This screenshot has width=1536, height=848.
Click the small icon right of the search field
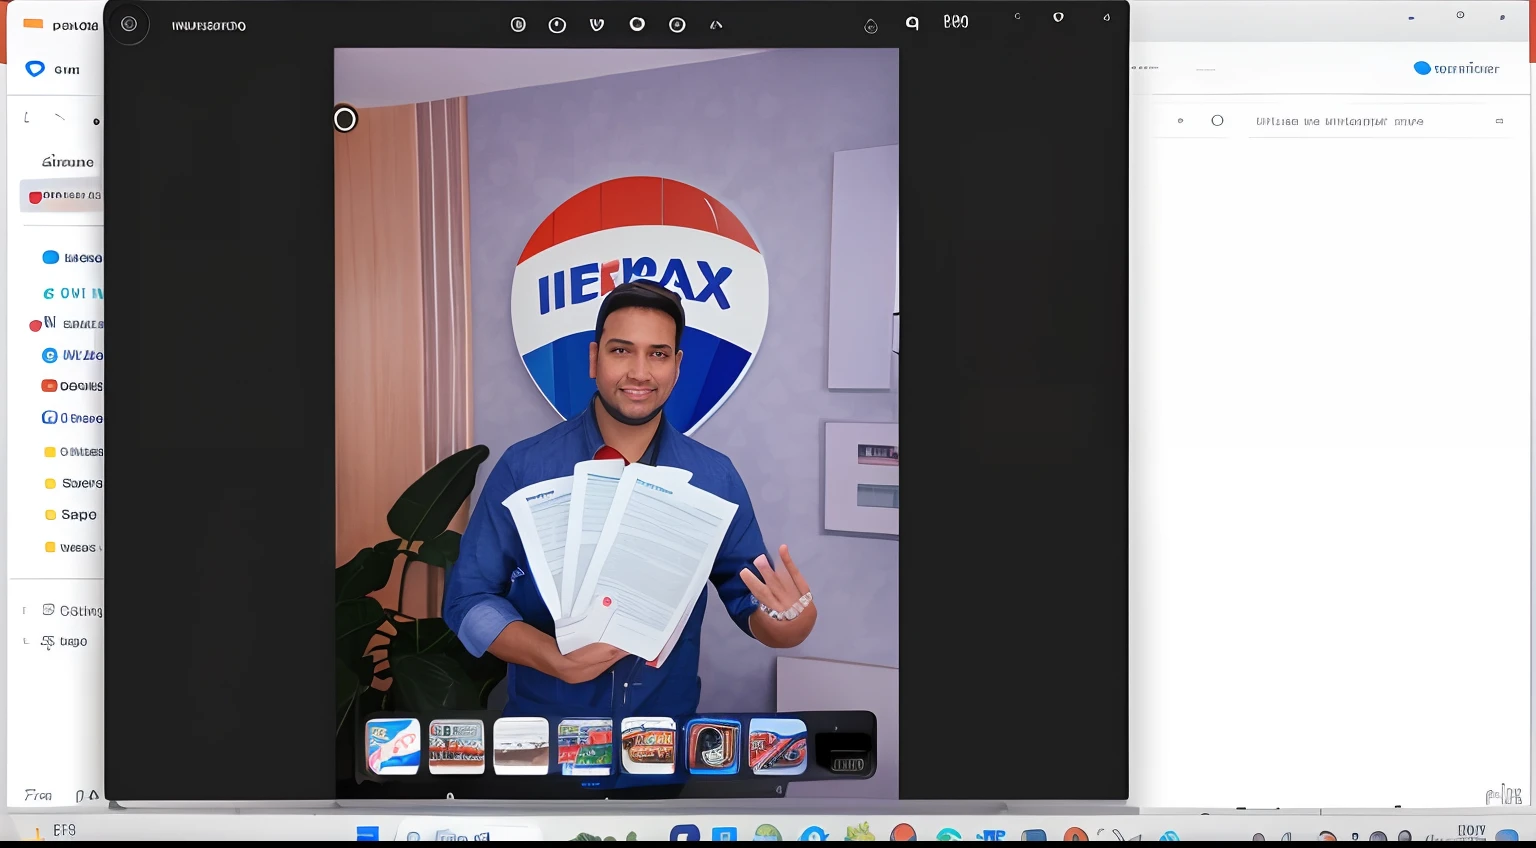[x=1499, y=121]
